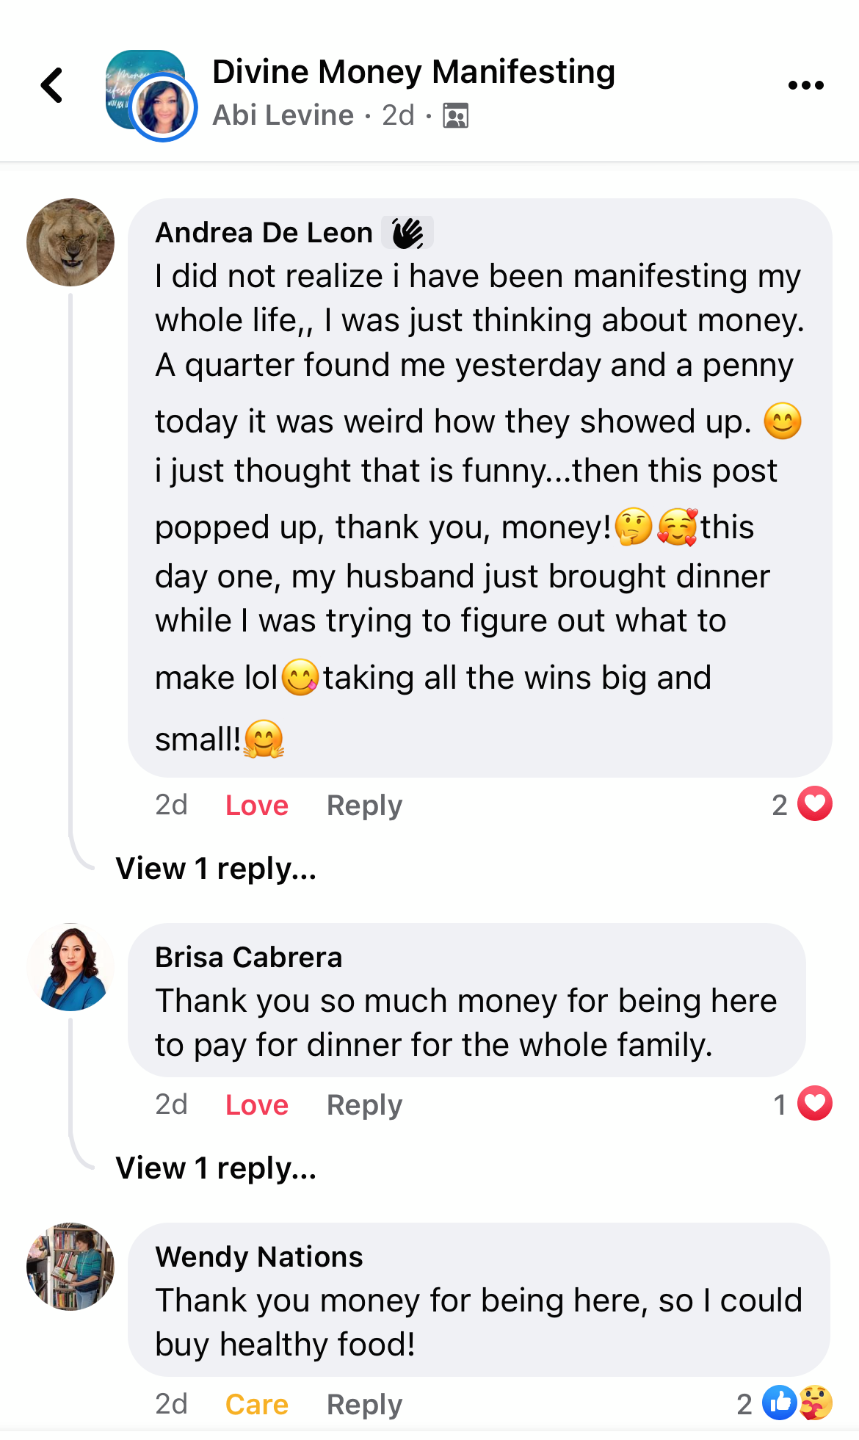The width and height of the screenshot is (859, 1440).
Task: Tap the back arrow icon
Action: pyautogui.click(x=52, y=86)
